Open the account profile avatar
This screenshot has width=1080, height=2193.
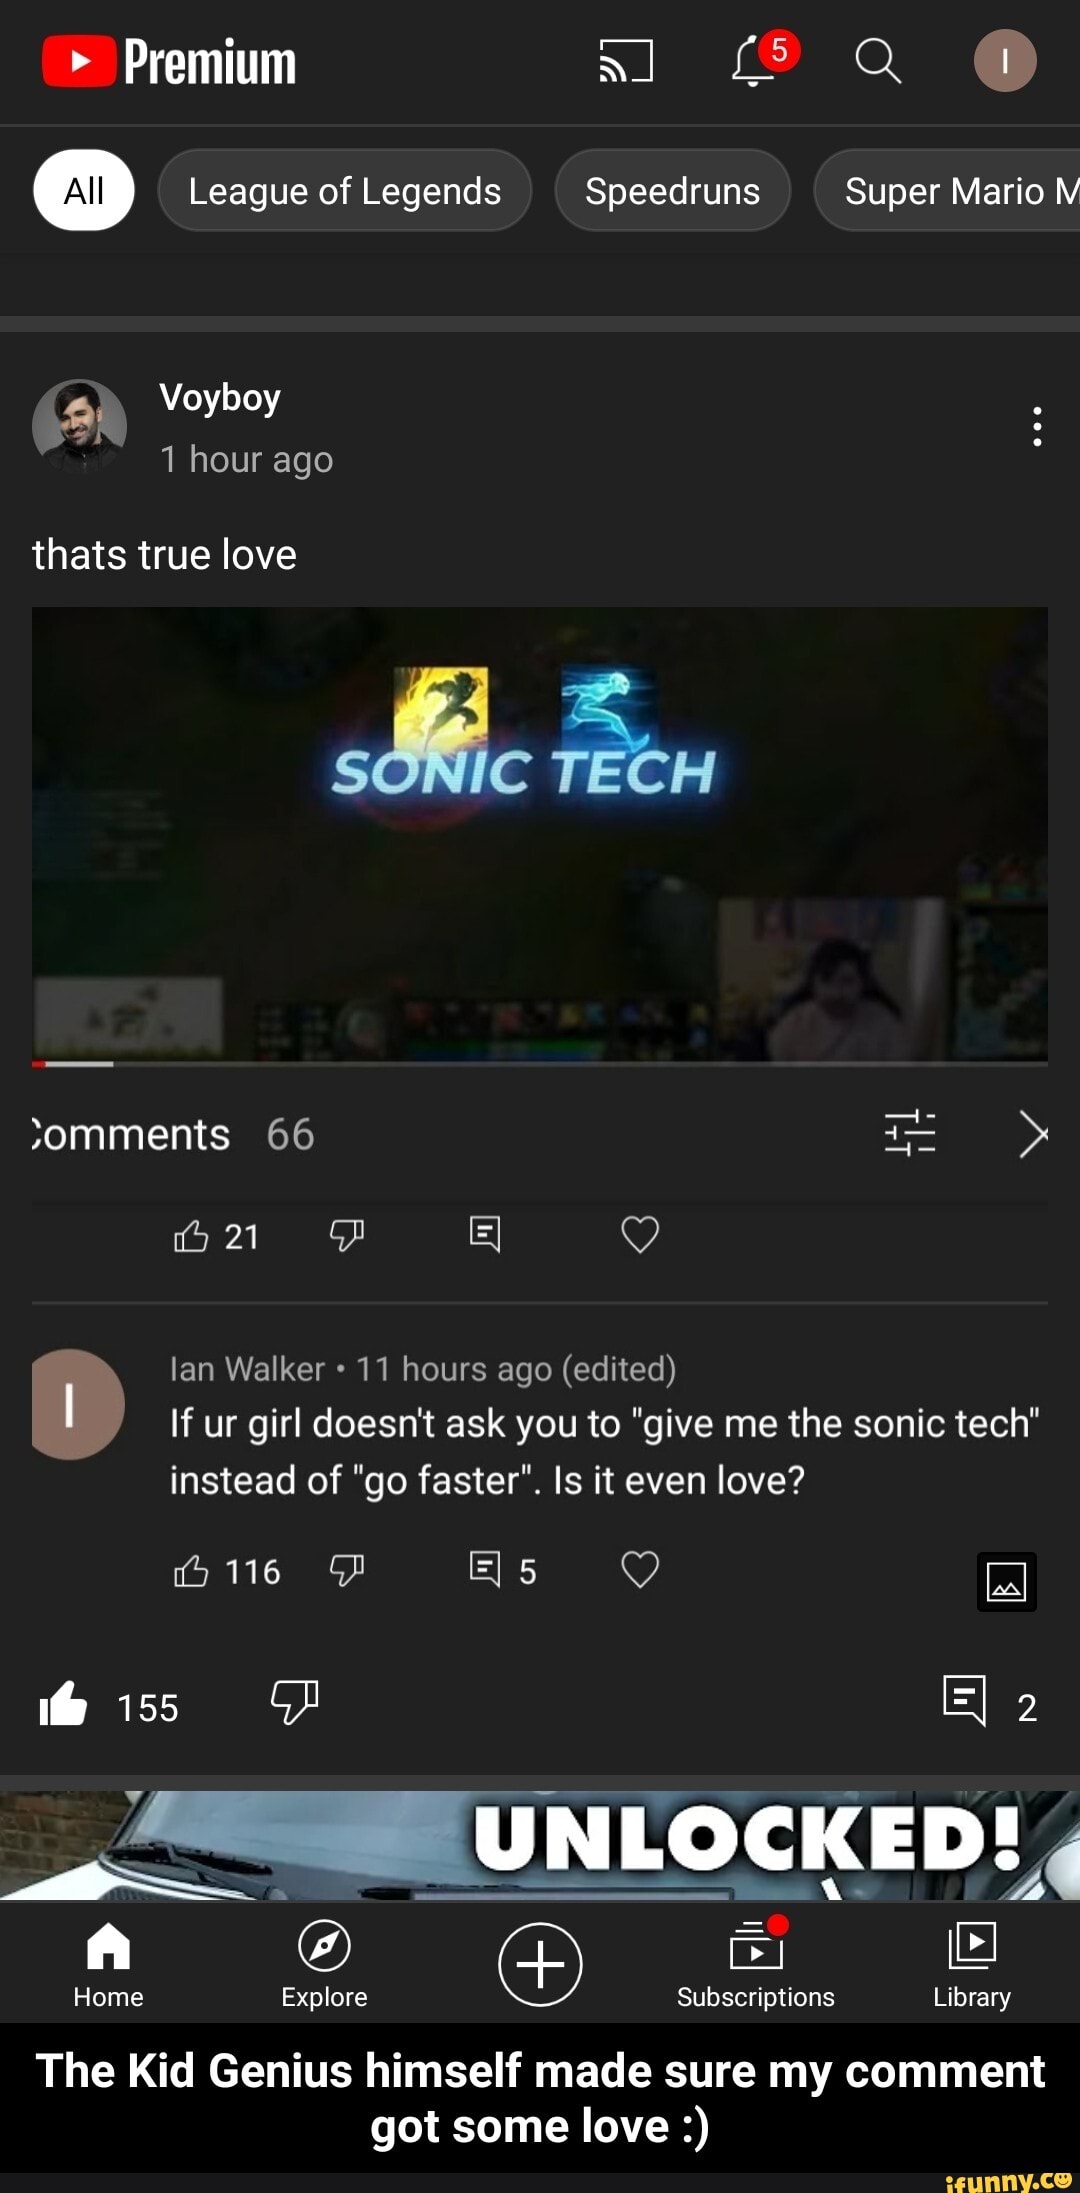click(x=1005, y=61)
